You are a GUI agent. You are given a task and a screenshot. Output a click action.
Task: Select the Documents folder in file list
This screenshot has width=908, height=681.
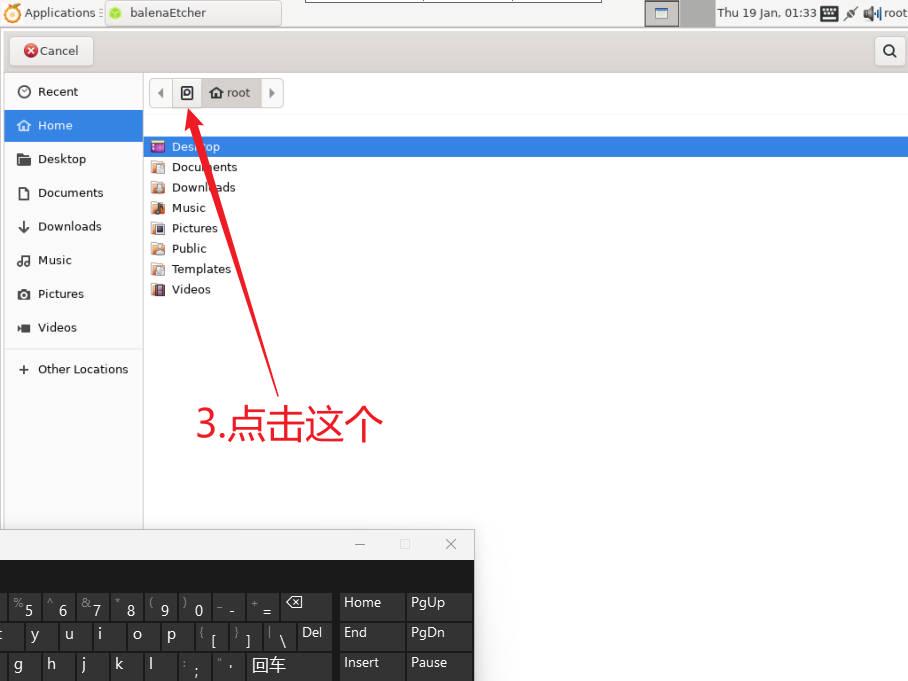(x=525, y=167)
